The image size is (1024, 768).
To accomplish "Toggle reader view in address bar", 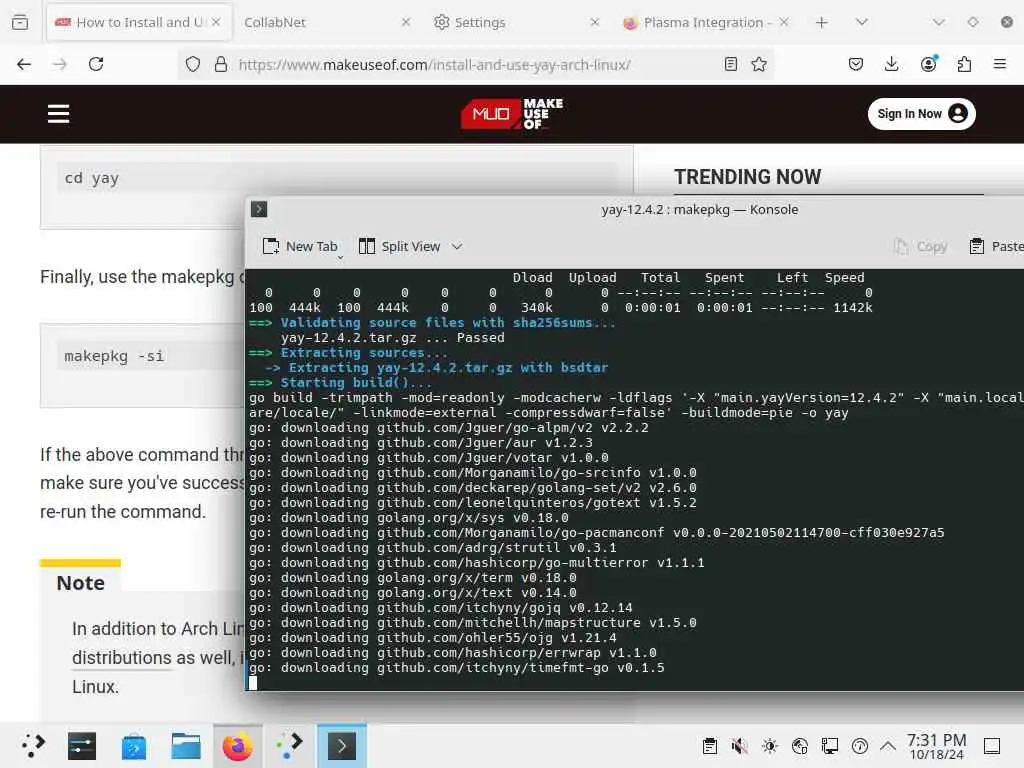I will [731, 64].
